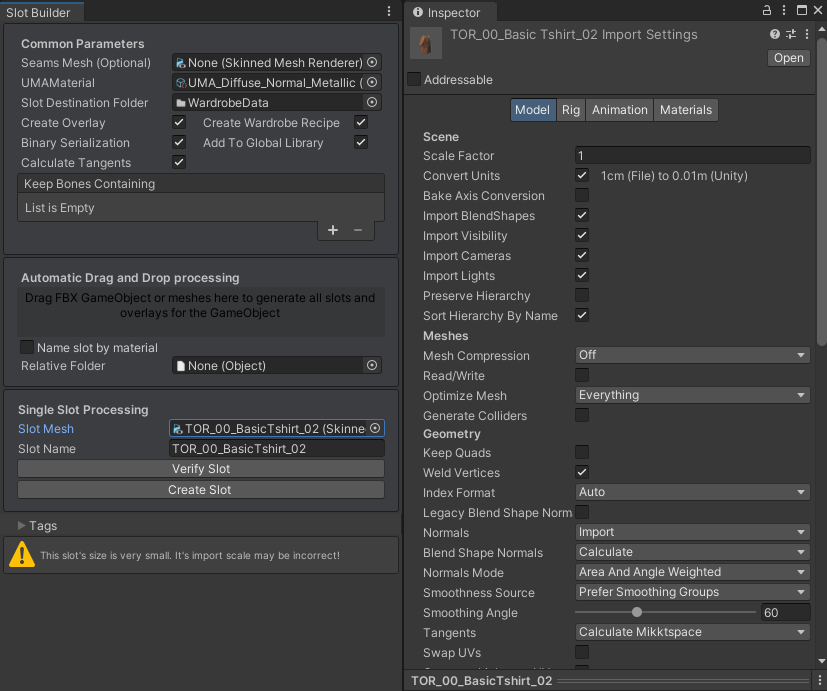827x691 pixels.
Task: Enable Bake Axis Conversion checkbox
Action: click(582, 195)
